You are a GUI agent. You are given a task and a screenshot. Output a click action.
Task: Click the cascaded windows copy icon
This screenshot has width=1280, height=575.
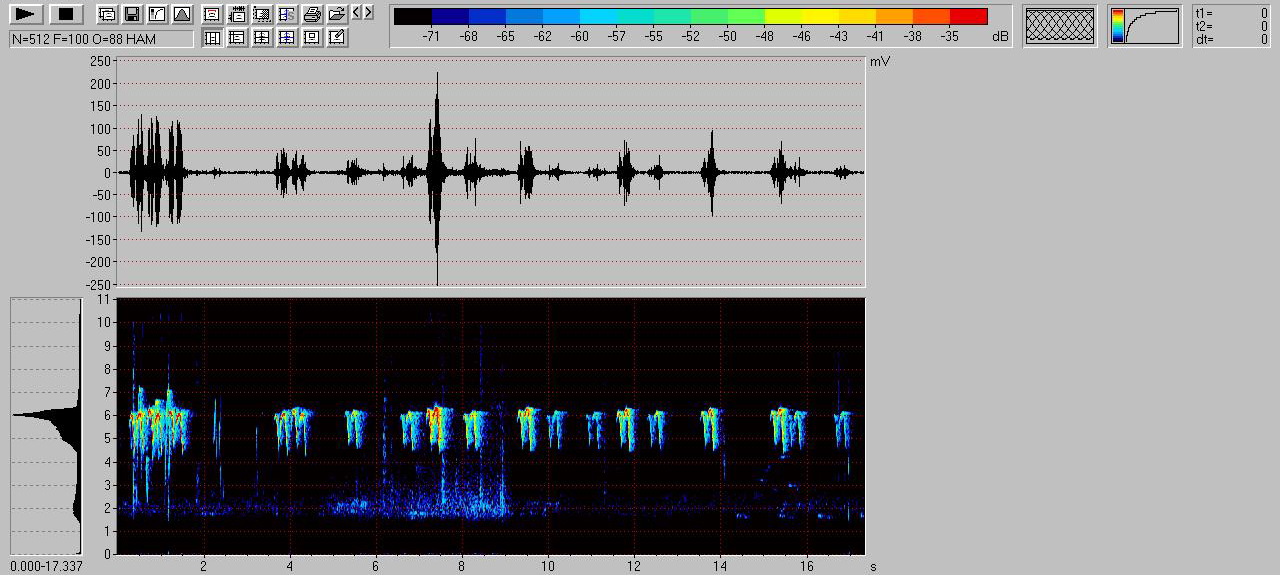pyautogui.click(x=107, y=14)
